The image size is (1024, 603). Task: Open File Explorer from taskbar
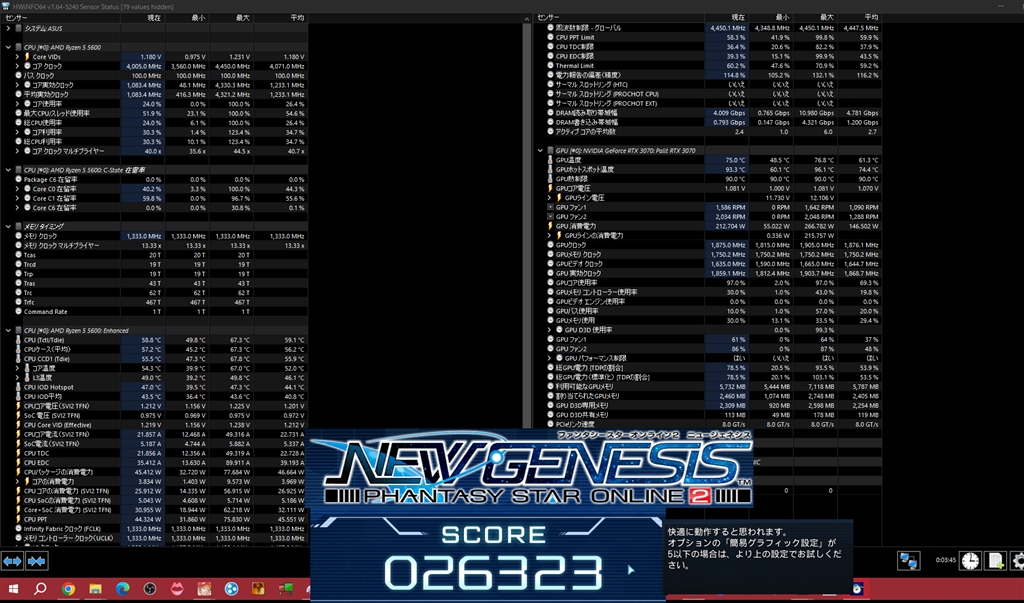[95, 589]
